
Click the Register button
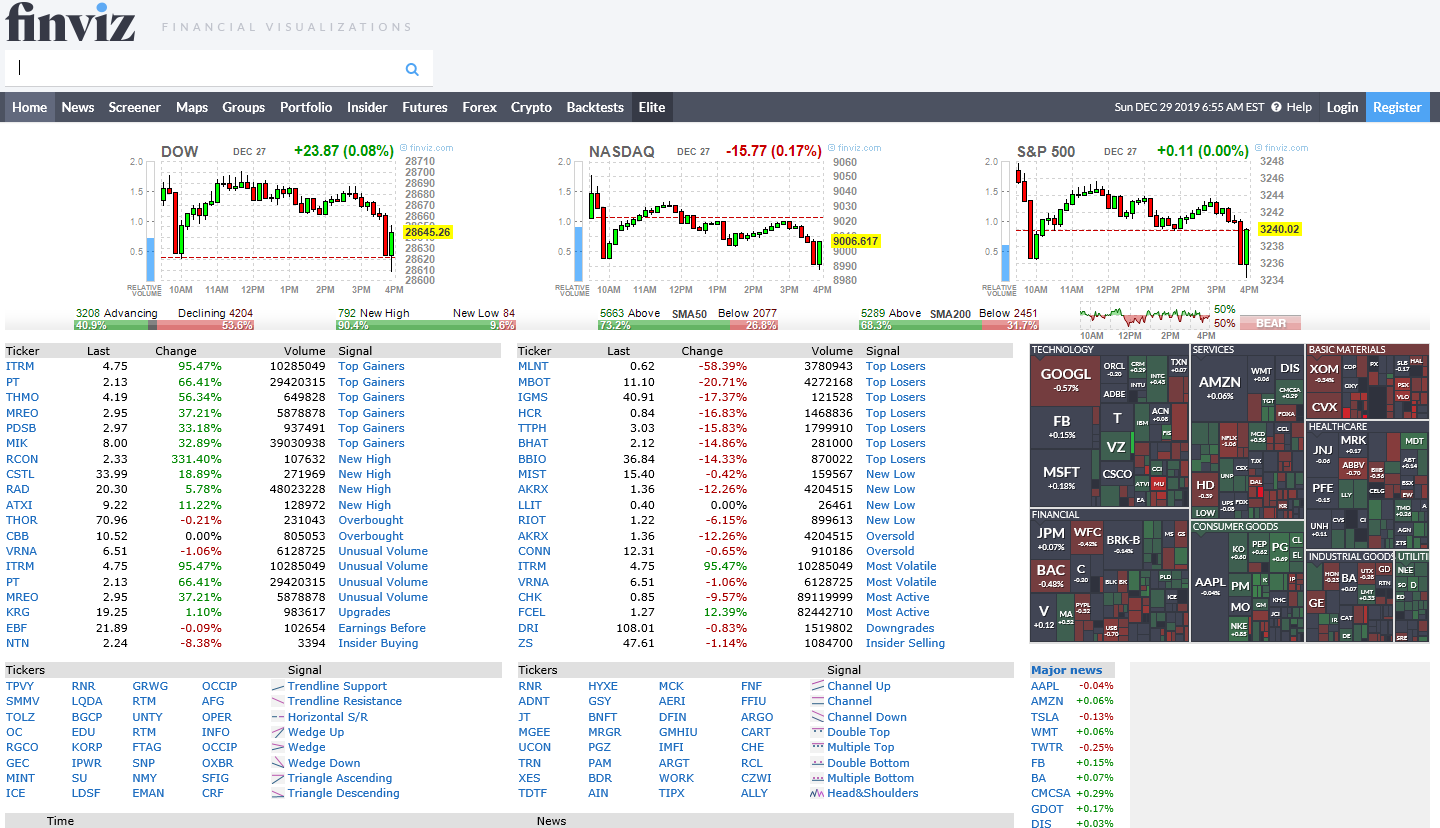coord(1397,107)
